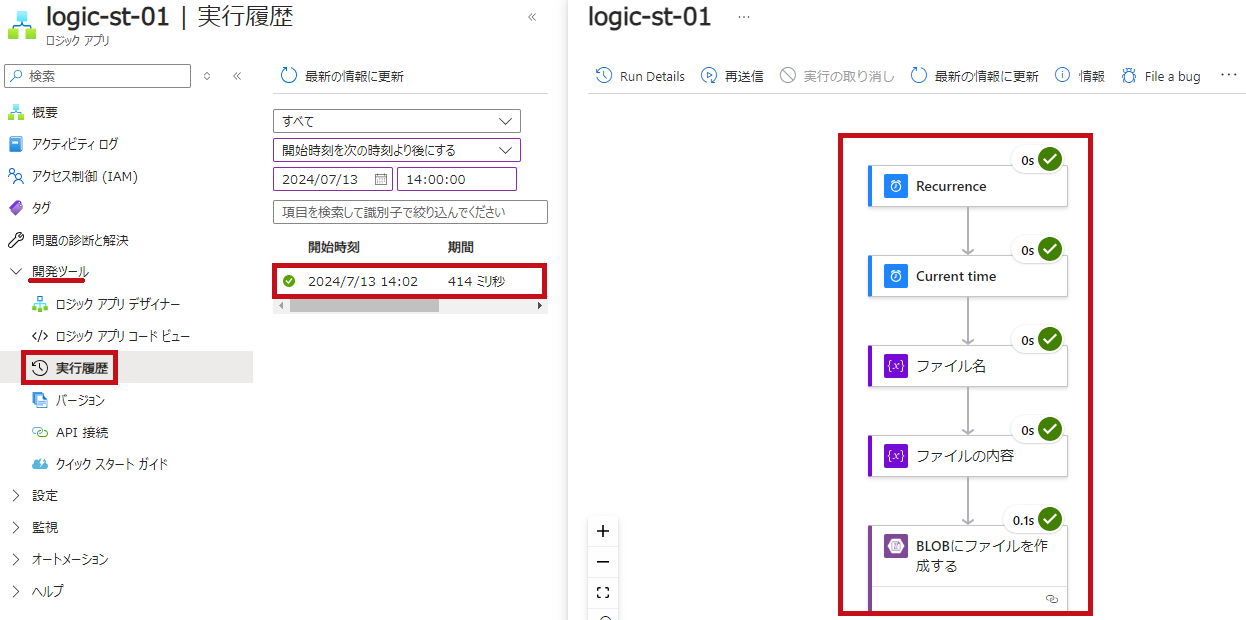Open ellipsis menu next to logic-st-01 title
Viewport: 1246px width, 620px height.
click(x=743, y=17)
